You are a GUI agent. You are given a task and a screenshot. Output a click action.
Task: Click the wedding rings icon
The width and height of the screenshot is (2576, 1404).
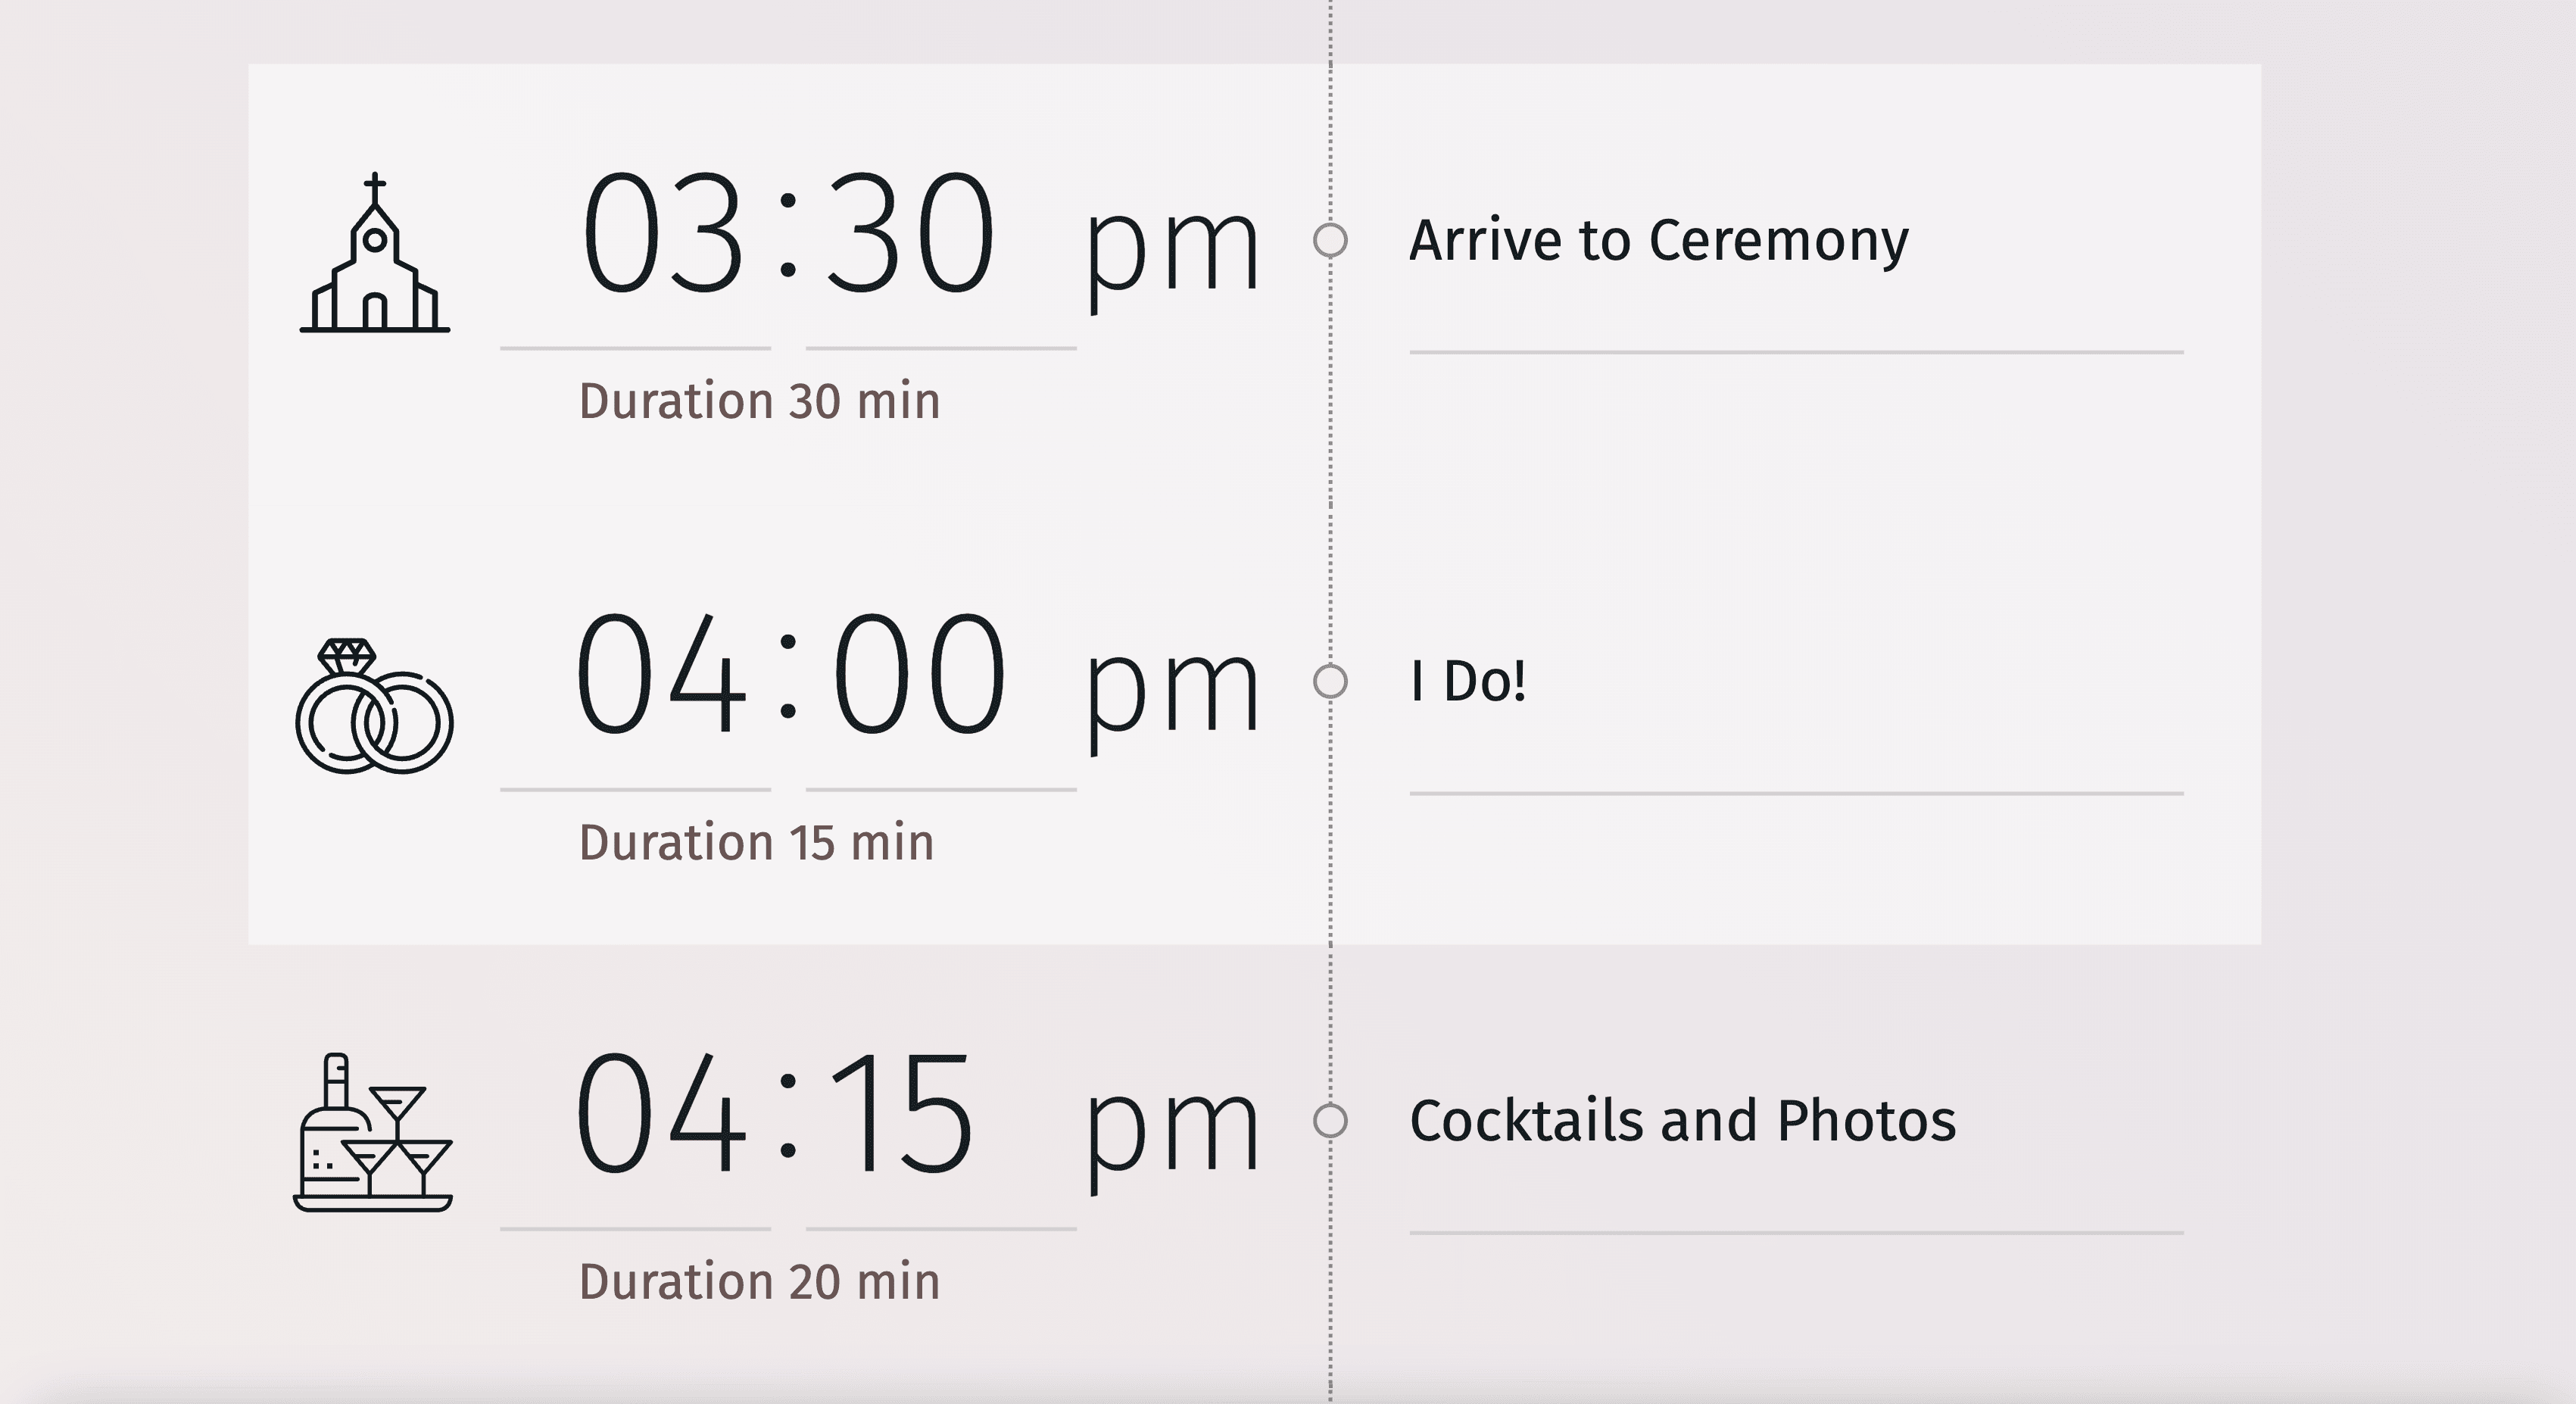click(x=374, y=707)
